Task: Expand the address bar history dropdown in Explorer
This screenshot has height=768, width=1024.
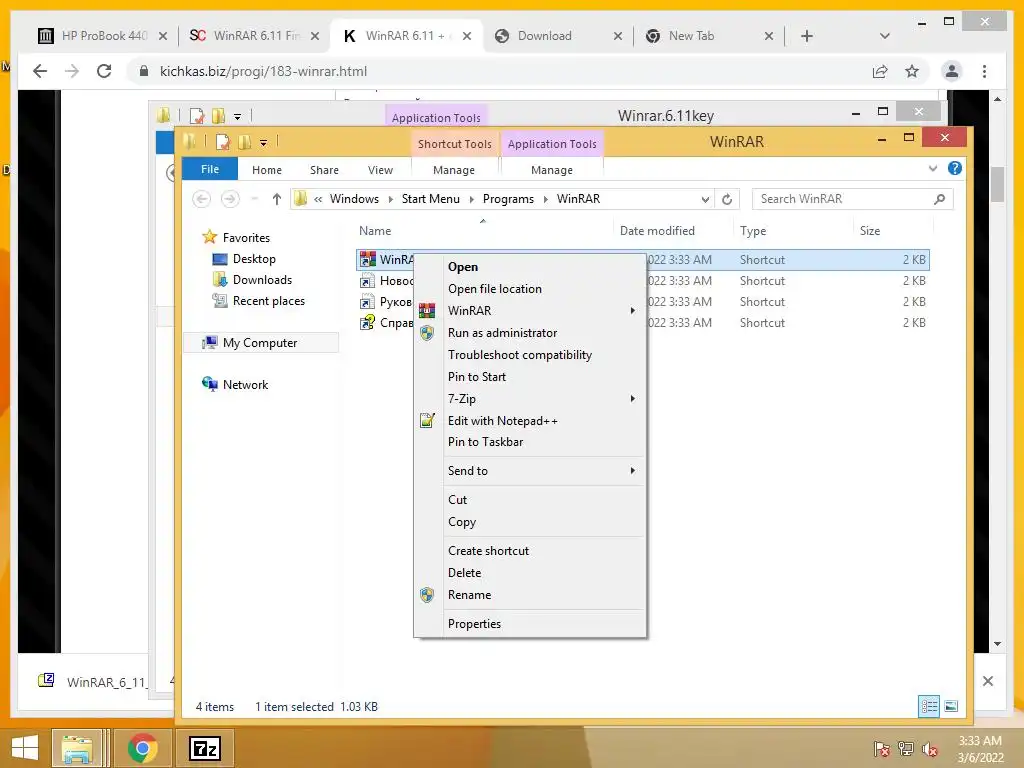Action: point(705,199)
